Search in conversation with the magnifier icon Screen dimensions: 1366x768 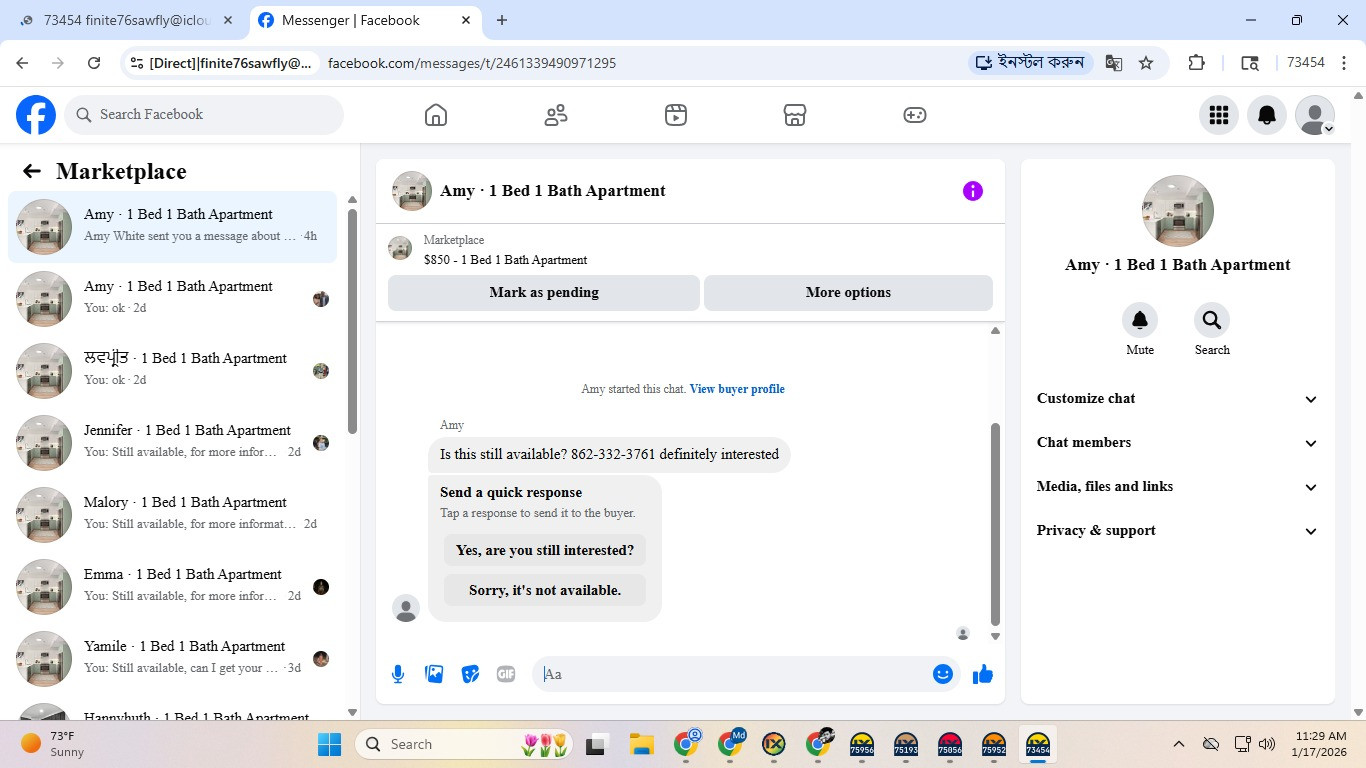coord(1212,320)
